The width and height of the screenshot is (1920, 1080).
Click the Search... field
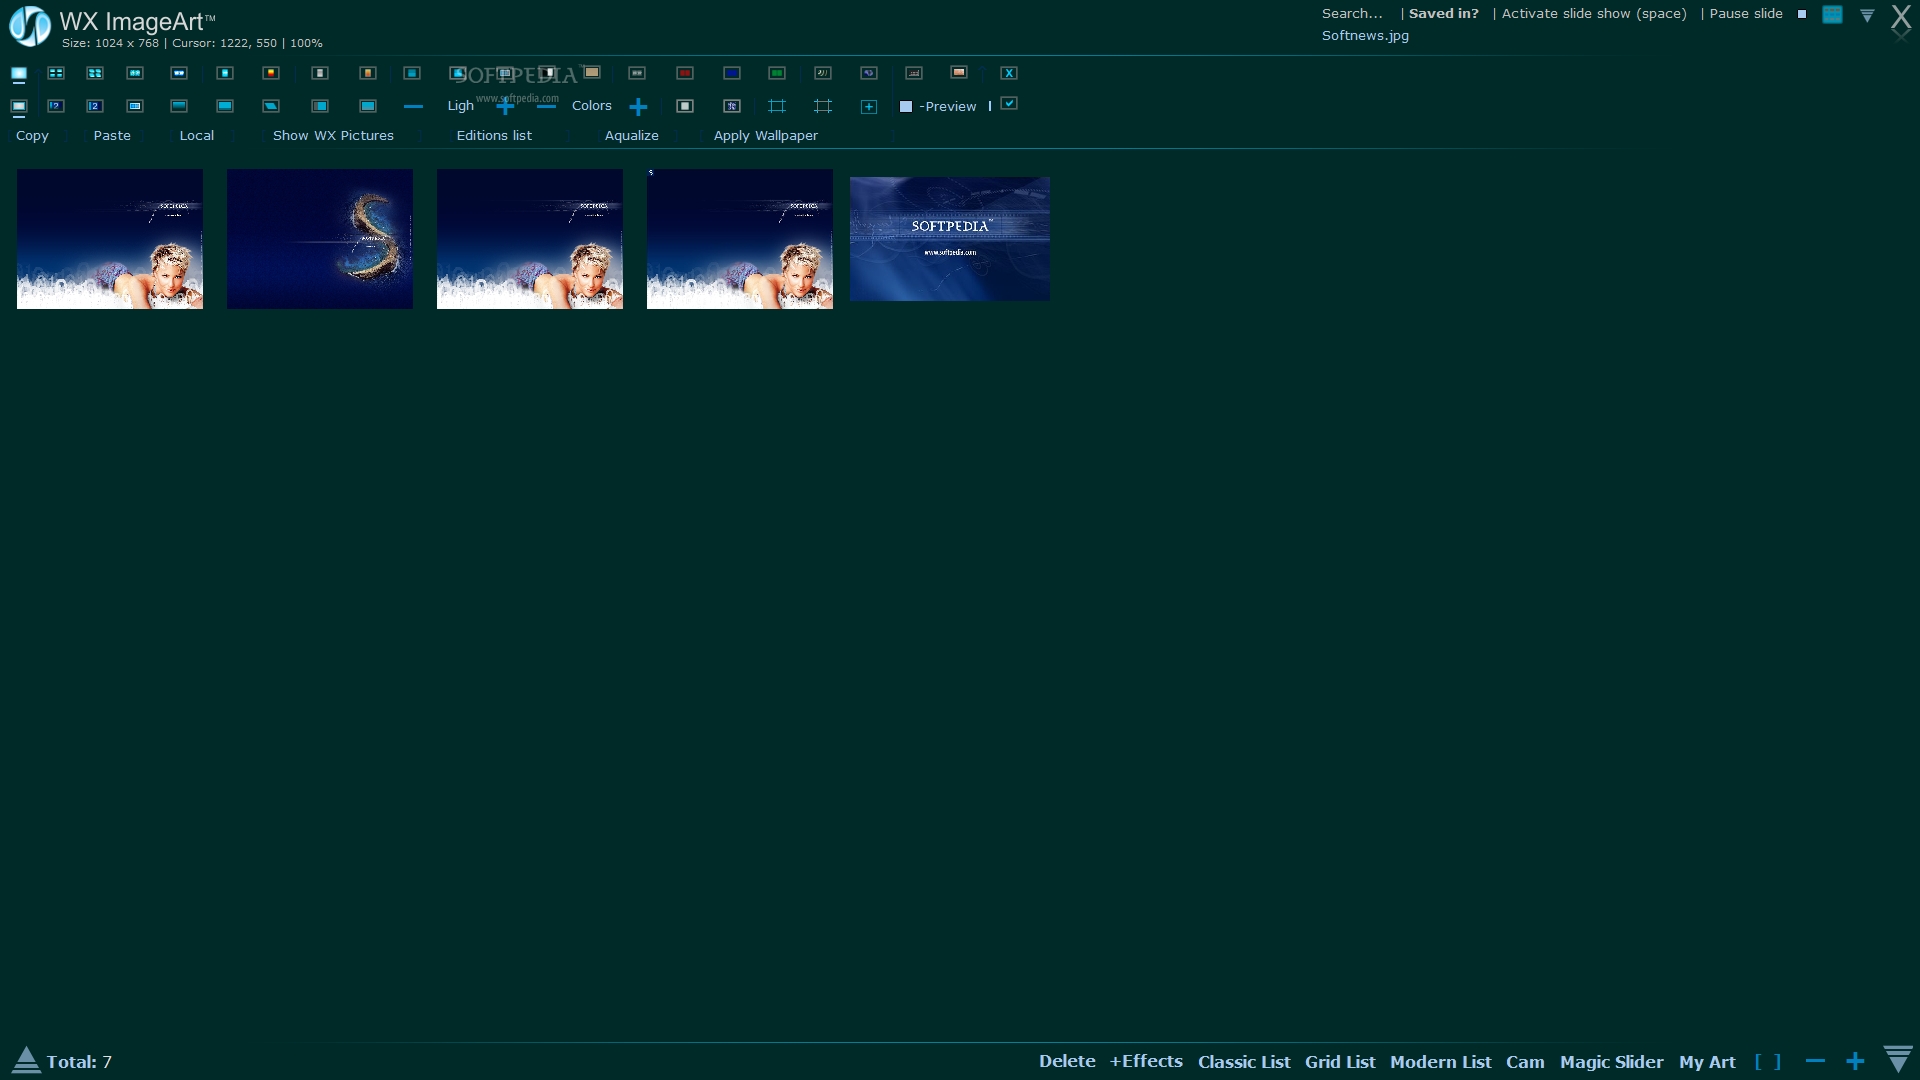(x=1352, y=13)
